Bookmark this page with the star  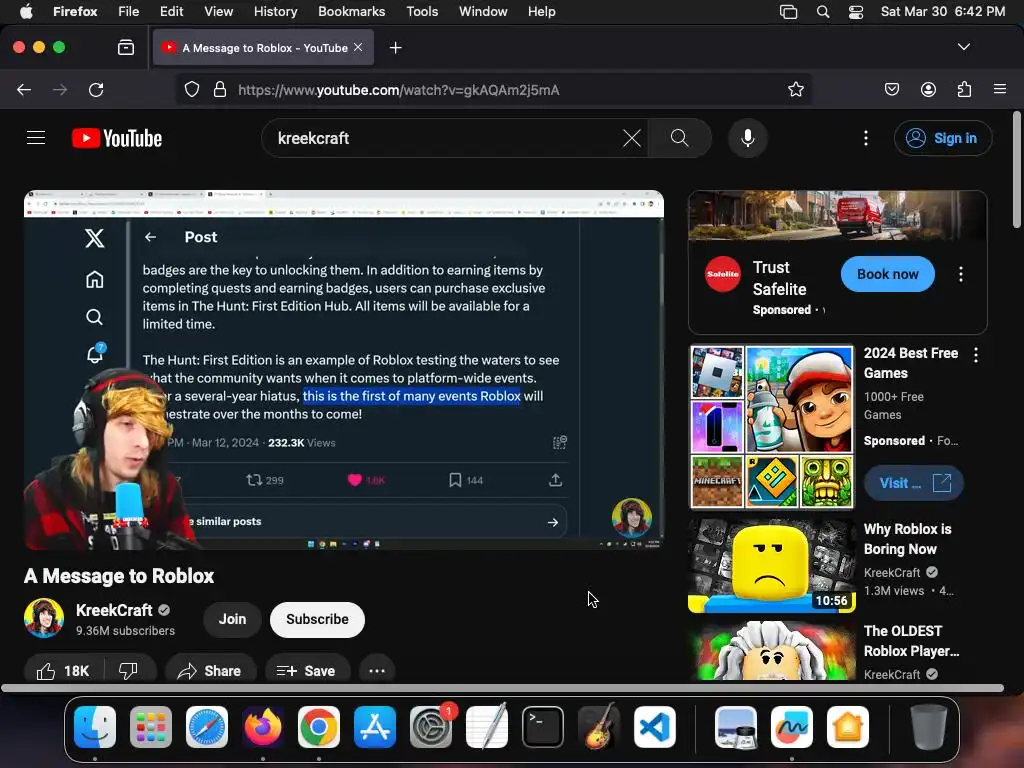click(x=795, y=89)
